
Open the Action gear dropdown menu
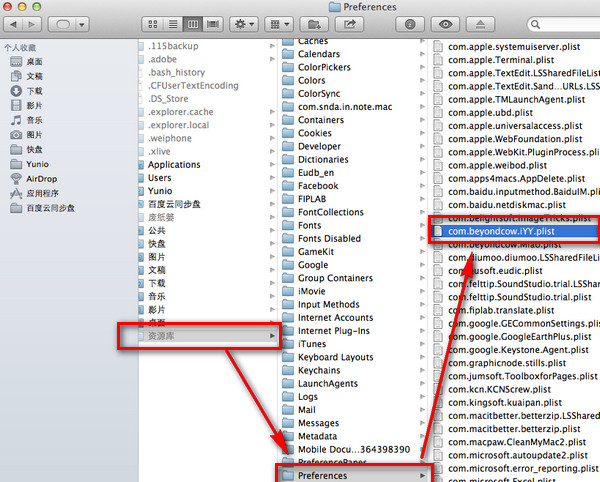pyautogui.click(x=242, y=23)
